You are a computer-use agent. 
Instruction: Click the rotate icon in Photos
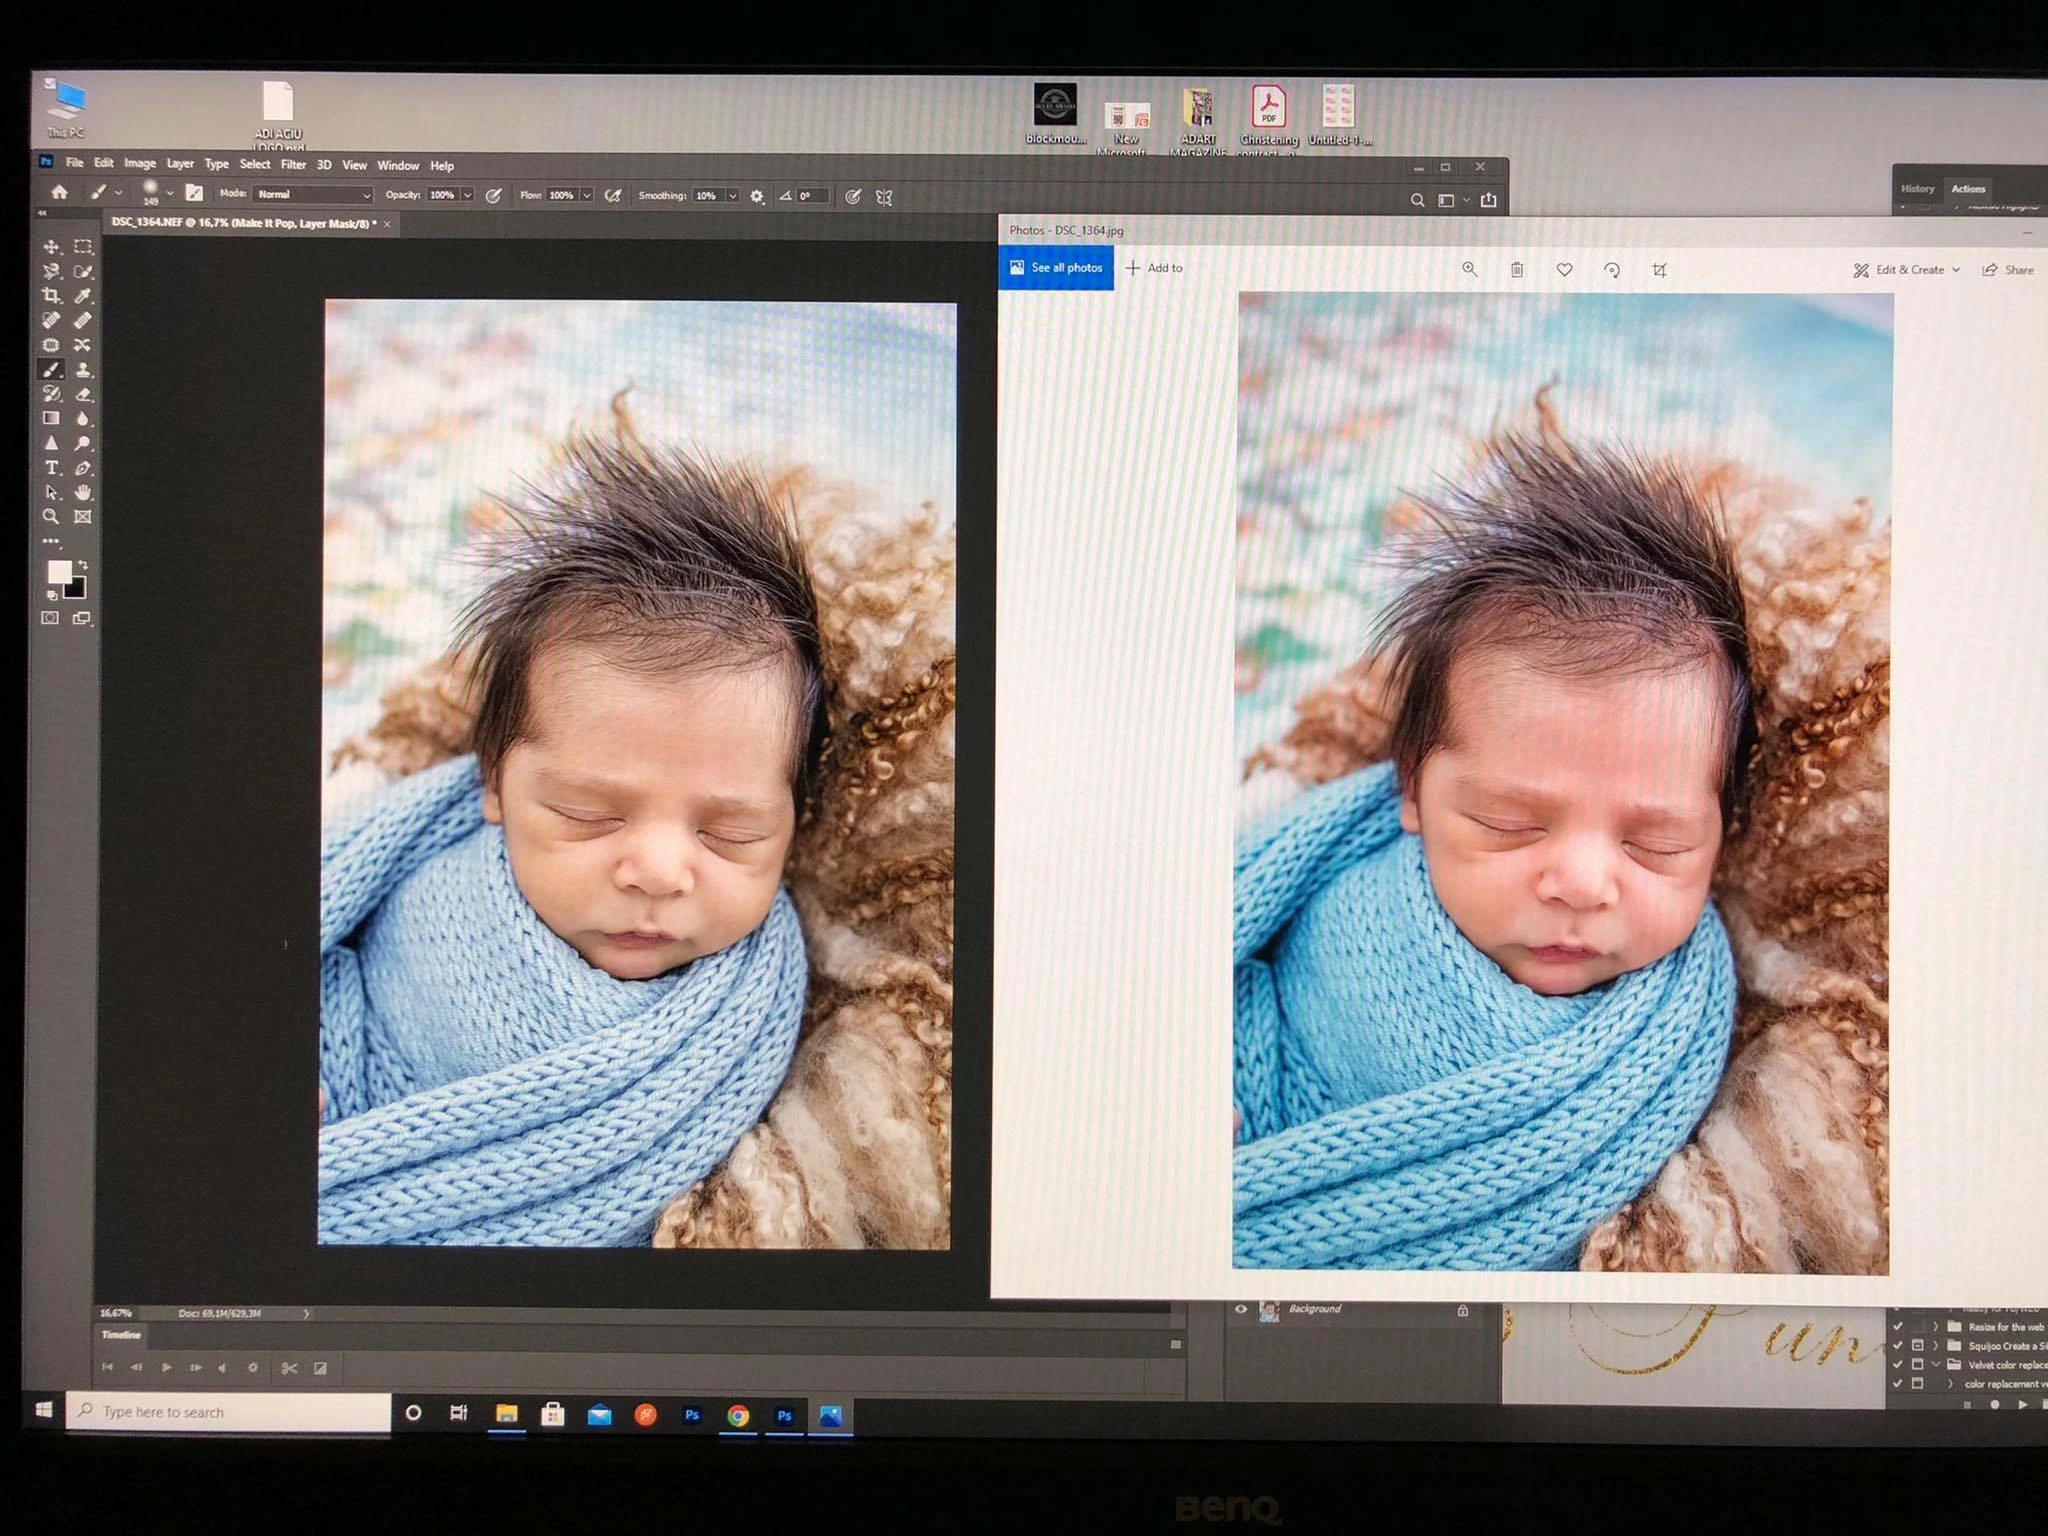(x=1612, y=270)
